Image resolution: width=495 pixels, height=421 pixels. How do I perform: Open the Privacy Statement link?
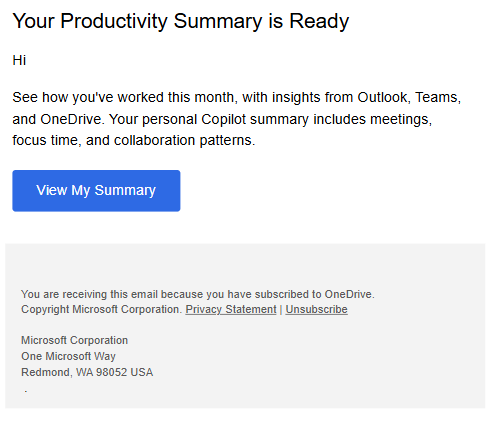coord(231,309)
